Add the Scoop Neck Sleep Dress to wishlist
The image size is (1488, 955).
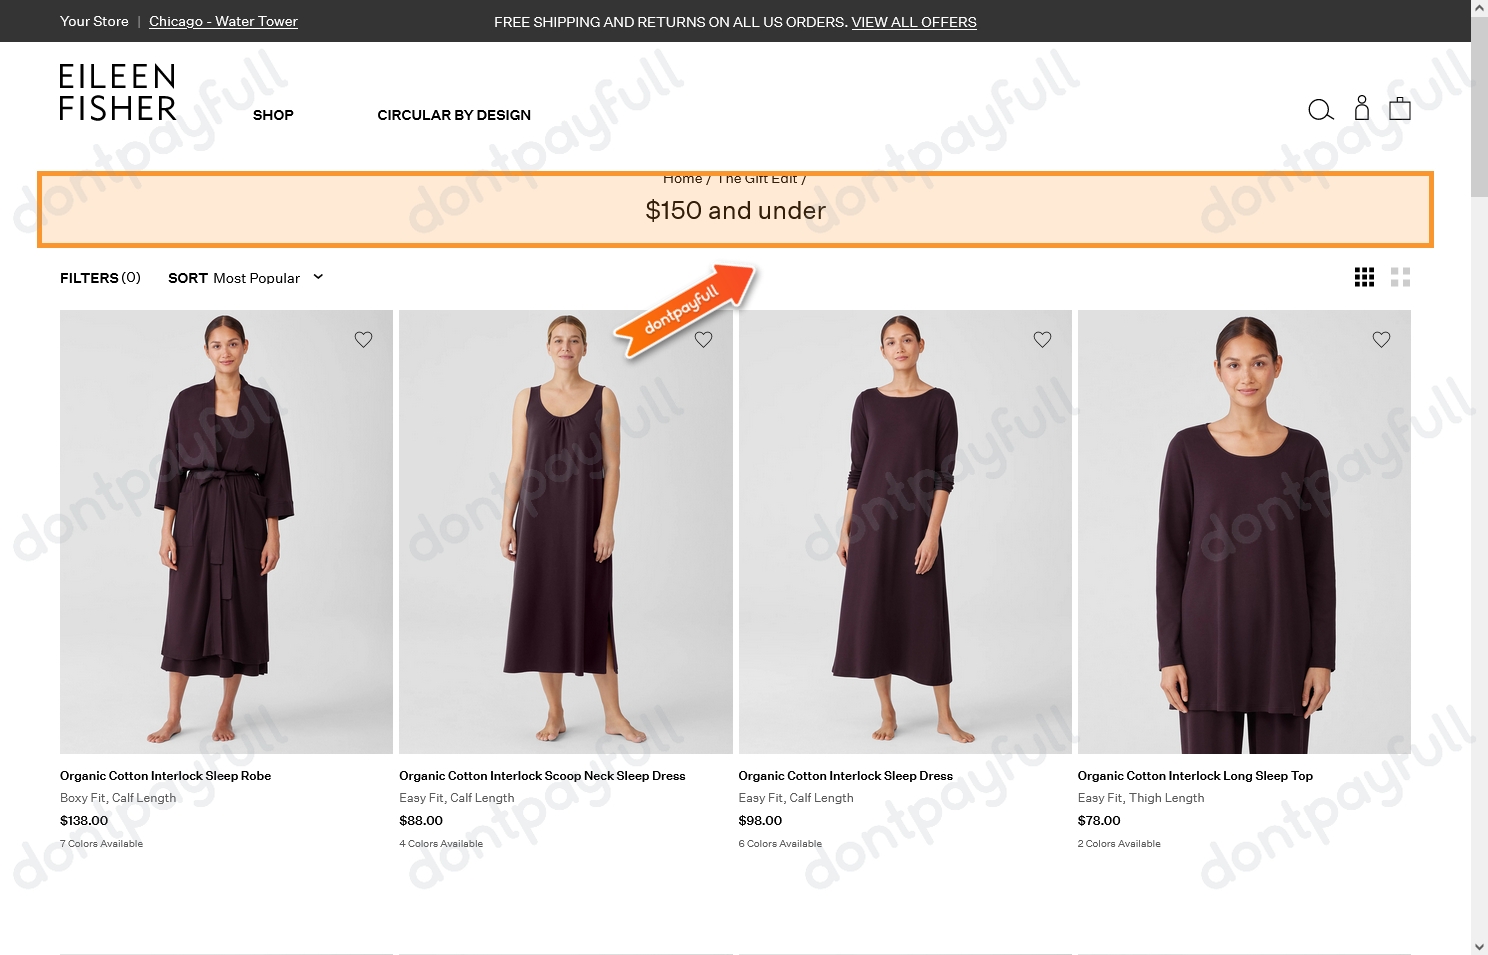[703, 339]
